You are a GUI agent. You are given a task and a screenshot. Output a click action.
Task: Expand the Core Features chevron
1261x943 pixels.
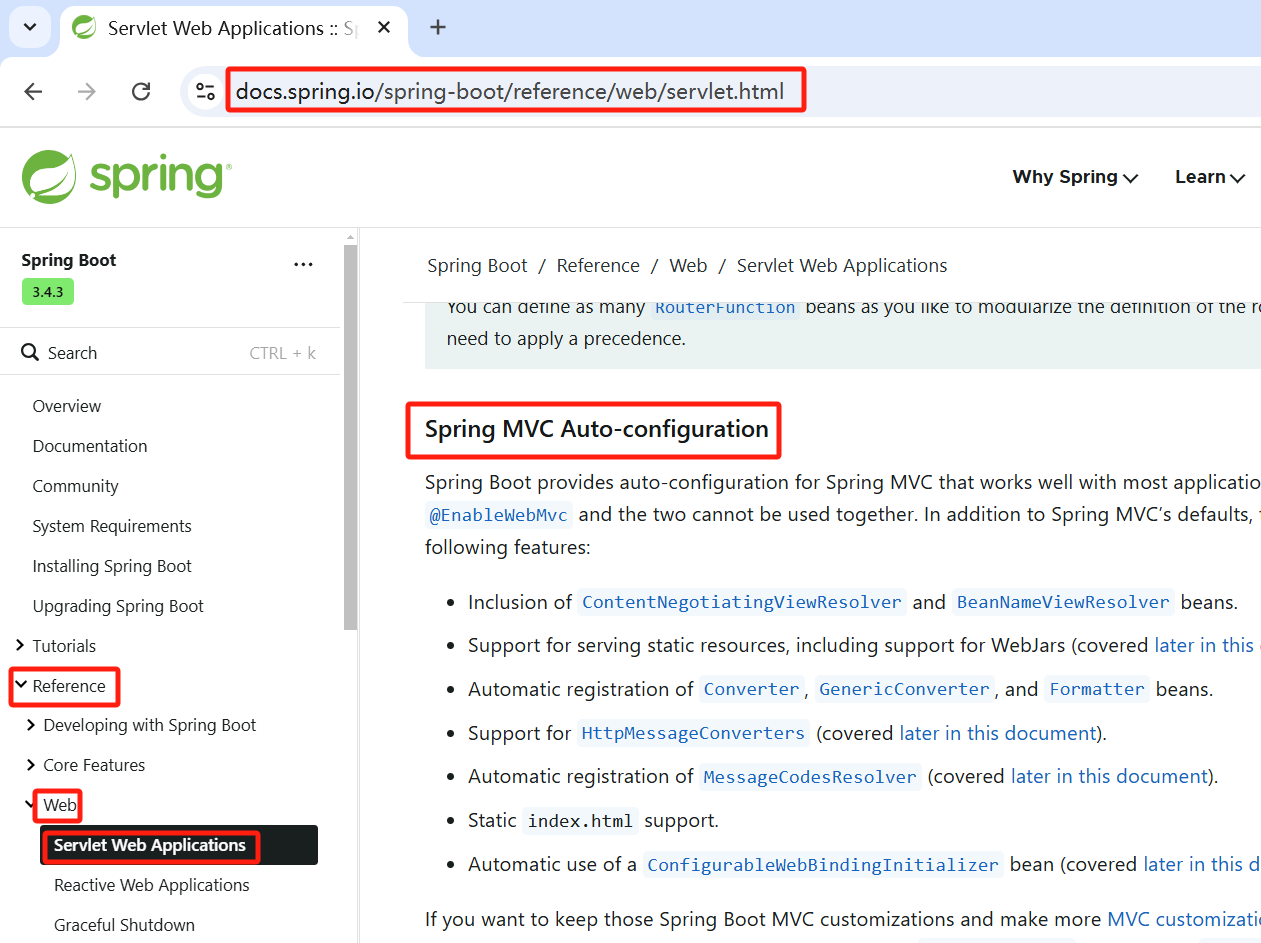(x=32, y=765)
